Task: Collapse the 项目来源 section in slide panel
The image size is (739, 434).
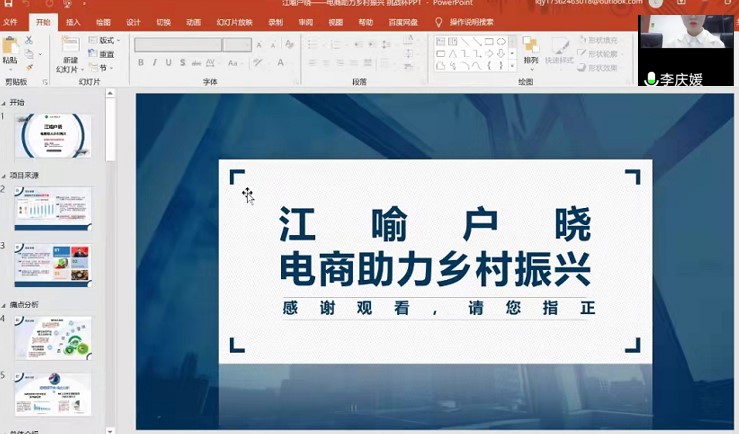Action: tap(4, 175)
